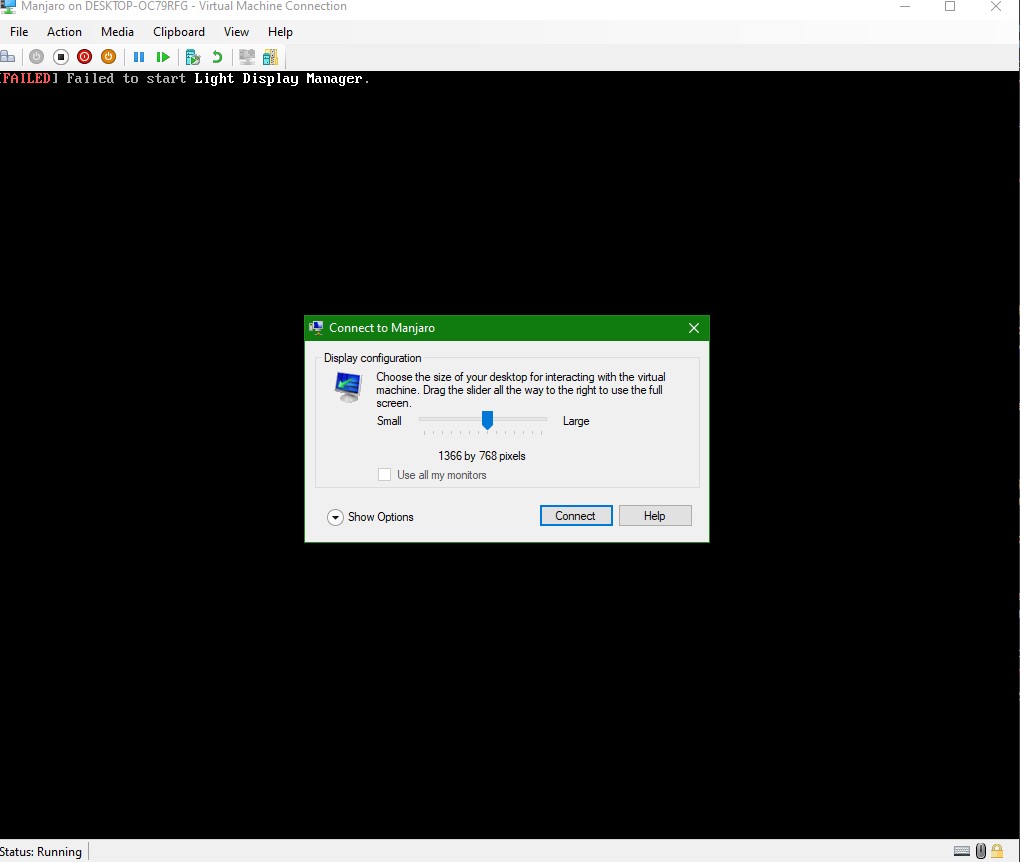The height and width of the screenshot is (862, 1020).
Task: Expand Show Options in the dialog
Action: coord(335,517)
